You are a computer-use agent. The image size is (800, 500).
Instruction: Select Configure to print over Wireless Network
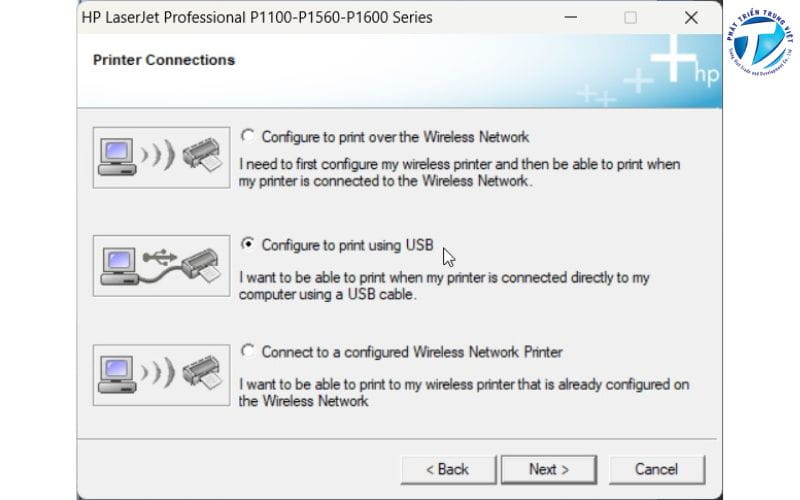[248, 136]
